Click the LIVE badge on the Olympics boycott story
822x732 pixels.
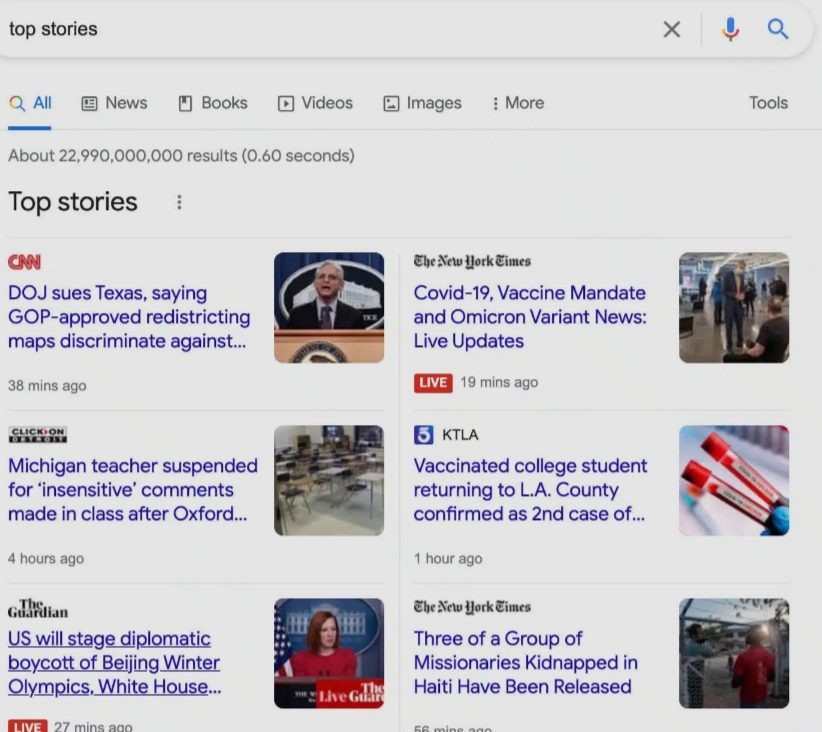click(x=26, y=726)
